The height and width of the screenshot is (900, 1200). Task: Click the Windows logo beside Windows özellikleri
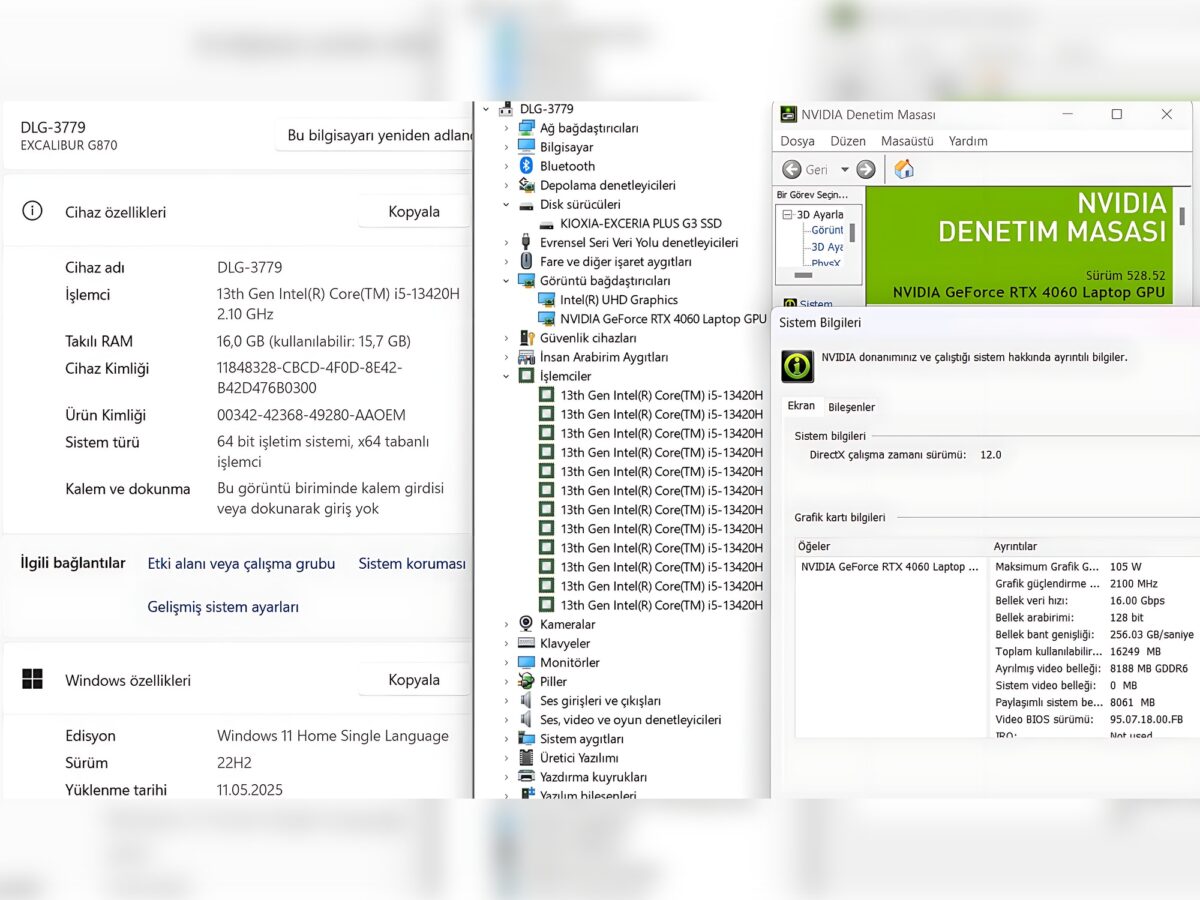(32, 679)
